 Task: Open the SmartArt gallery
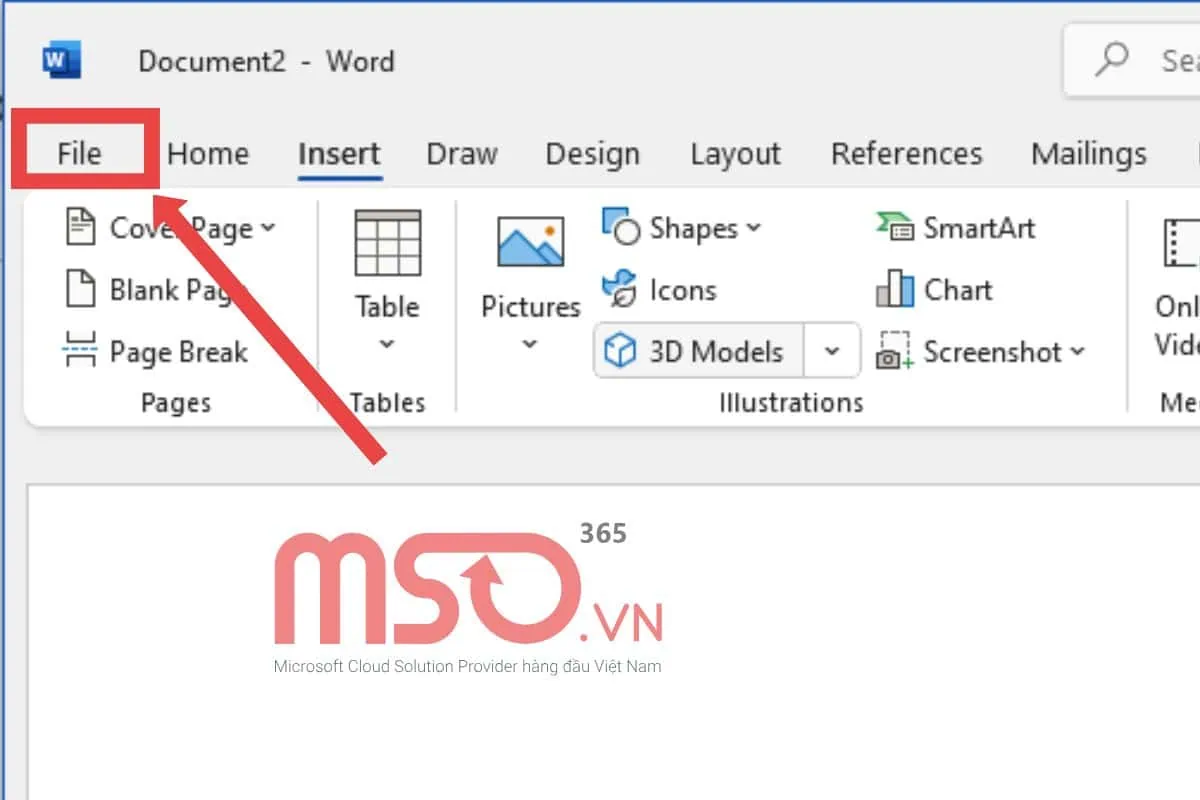956,228
